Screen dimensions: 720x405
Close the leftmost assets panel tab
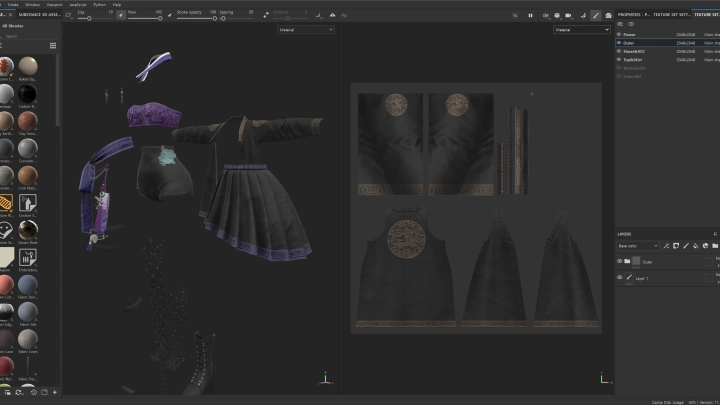point(11,15)
